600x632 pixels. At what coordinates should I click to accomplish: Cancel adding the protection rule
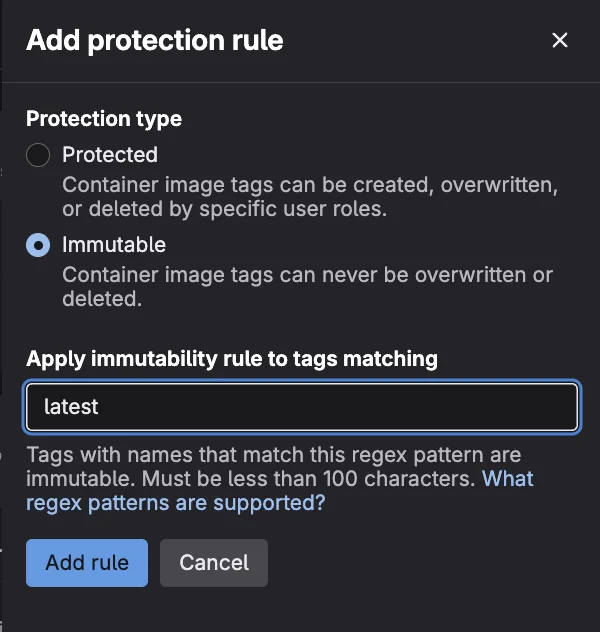point(214,563)
